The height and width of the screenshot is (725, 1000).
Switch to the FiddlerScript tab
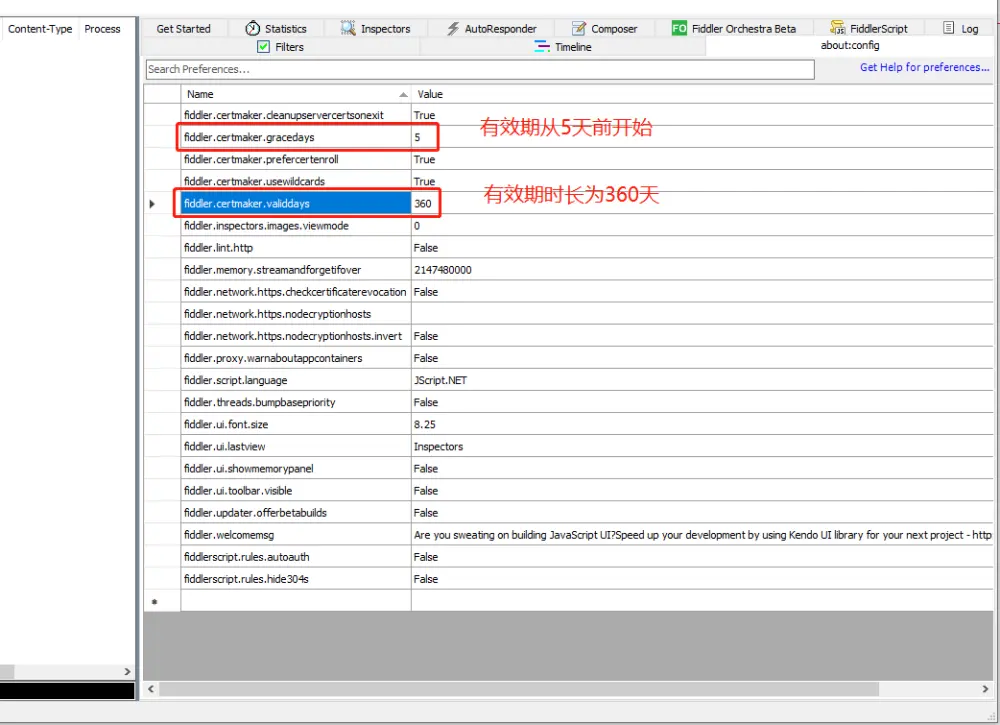pos(869,29)
